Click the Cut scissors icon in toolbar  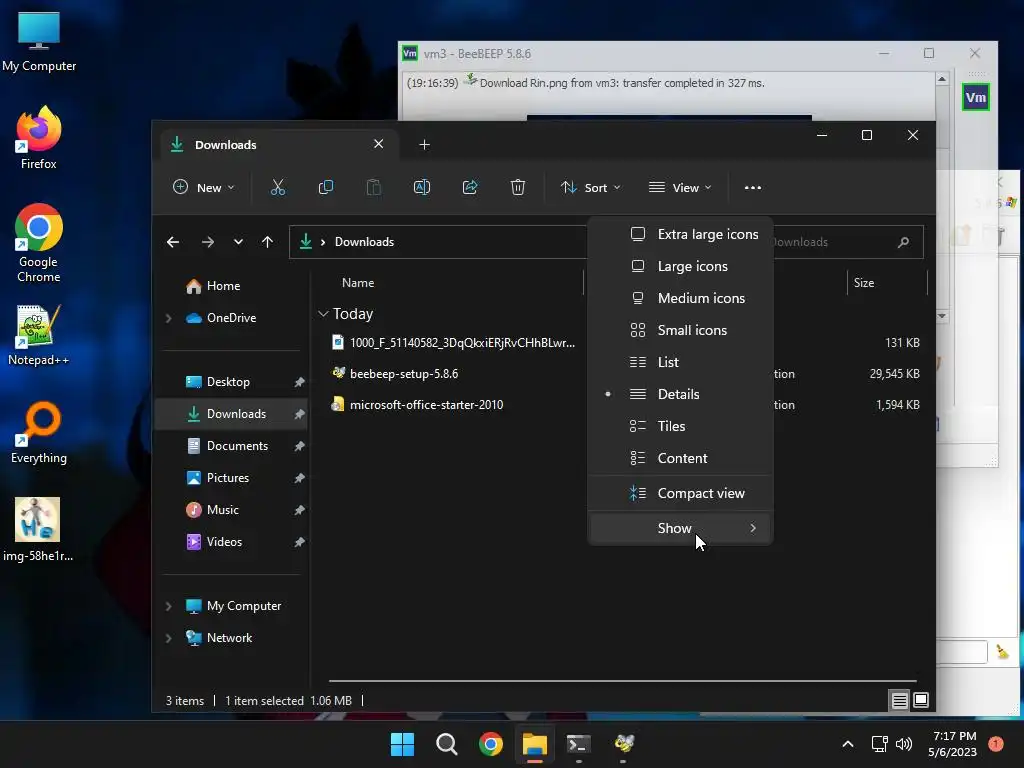click(278, 187)
